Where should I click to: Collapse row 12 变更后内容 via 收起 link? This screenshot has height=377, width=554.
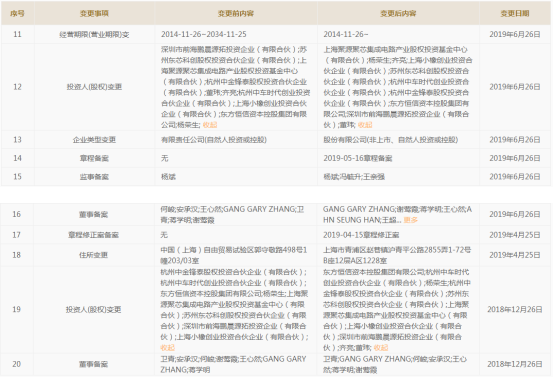365,125
